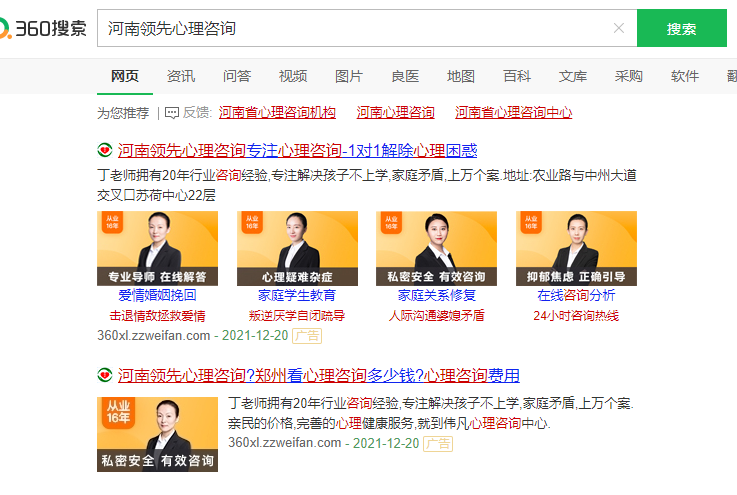Click the 广告 tag under second result
This screenshot has width=737, height=495.
point(438,442)
